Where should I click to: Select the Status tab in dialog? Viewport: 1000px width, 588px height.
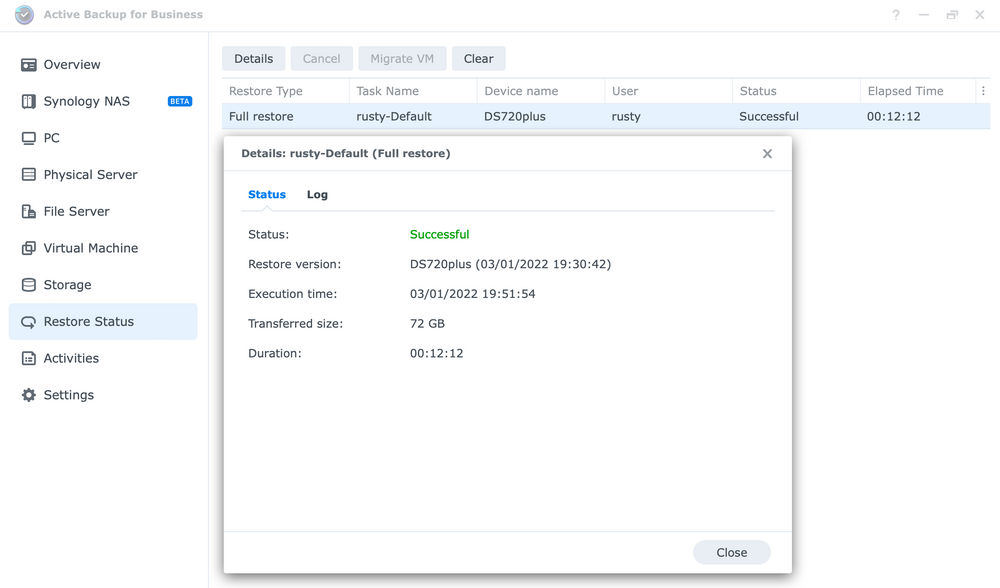click(x=267, y=195)
